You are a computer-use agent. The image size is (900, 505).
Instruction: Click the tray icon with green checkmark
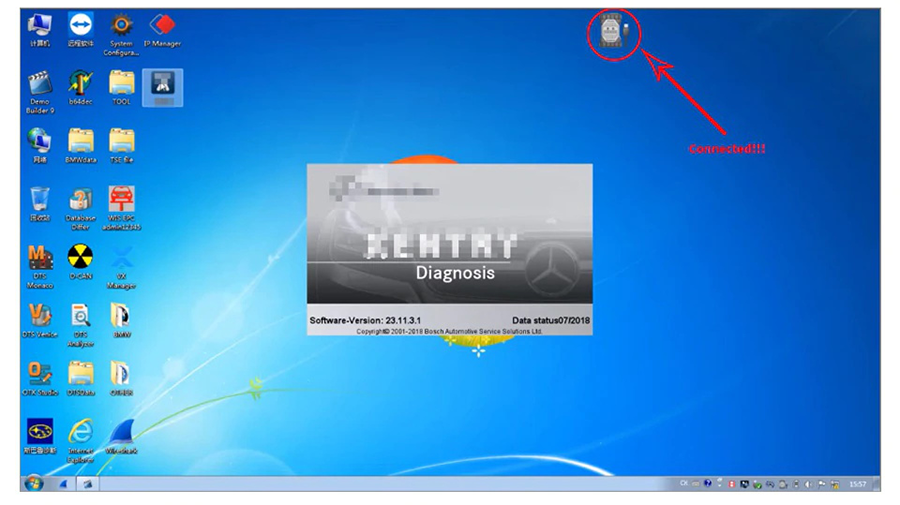tap(757, 485)
